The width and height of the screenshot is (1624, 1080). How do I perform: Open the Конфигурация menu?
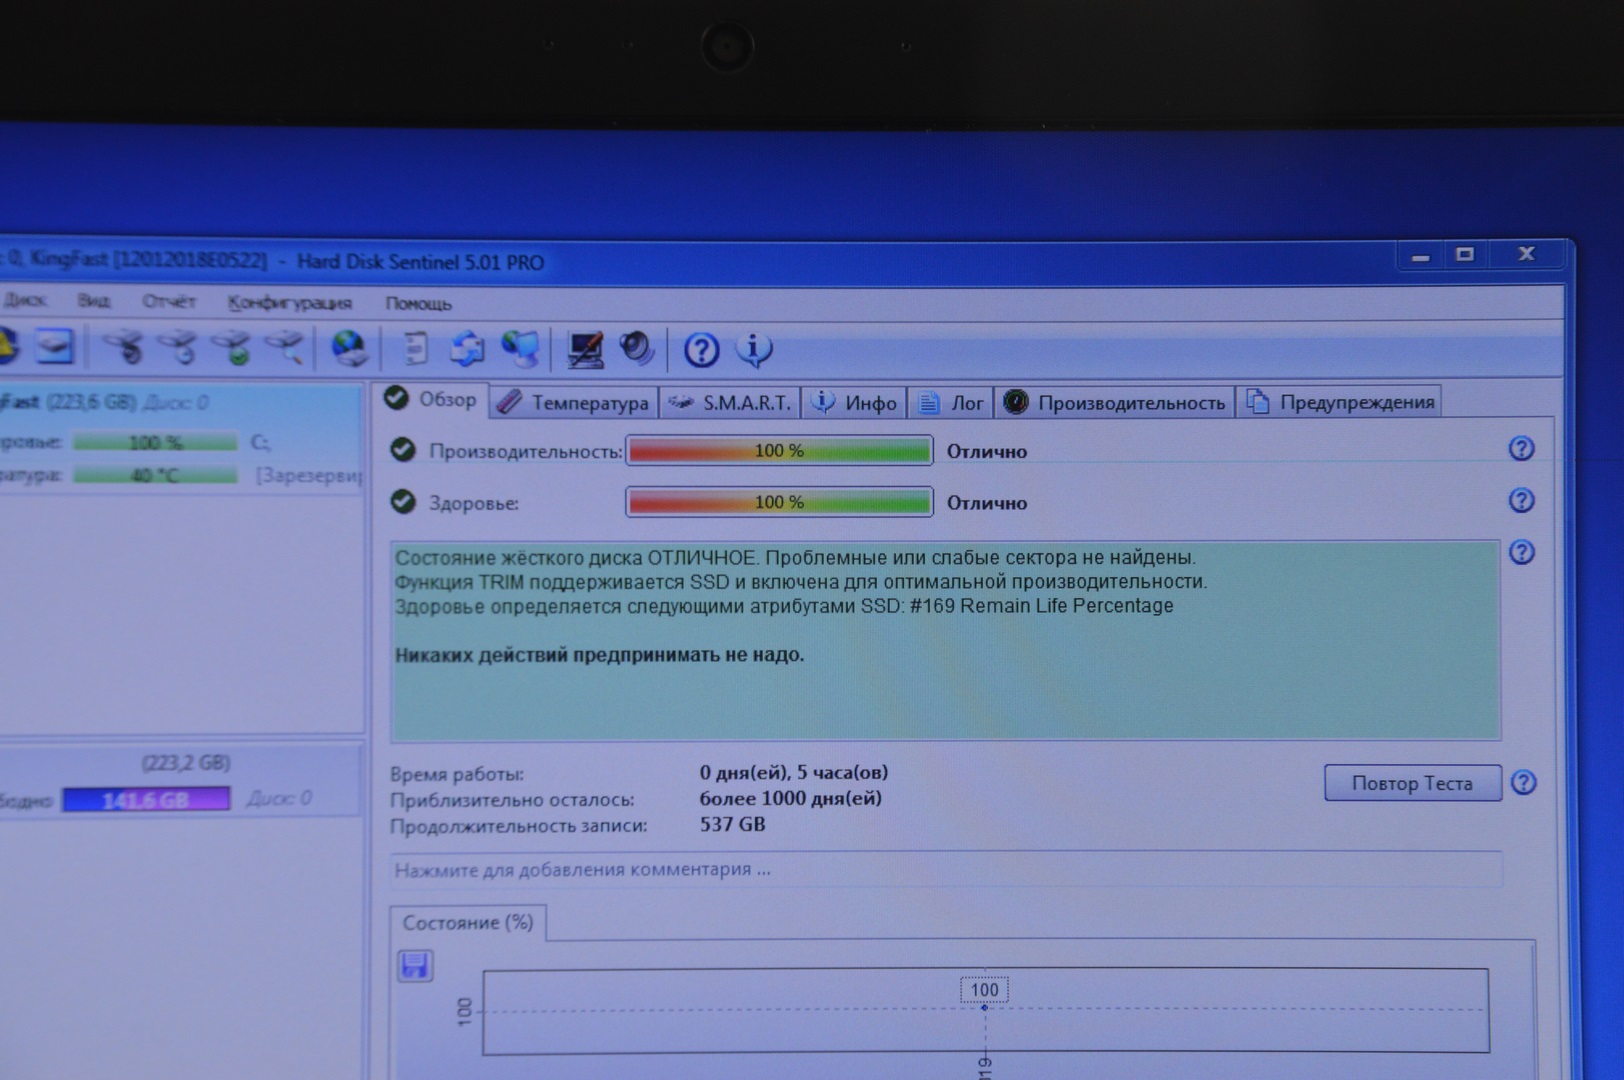(289, 302)
